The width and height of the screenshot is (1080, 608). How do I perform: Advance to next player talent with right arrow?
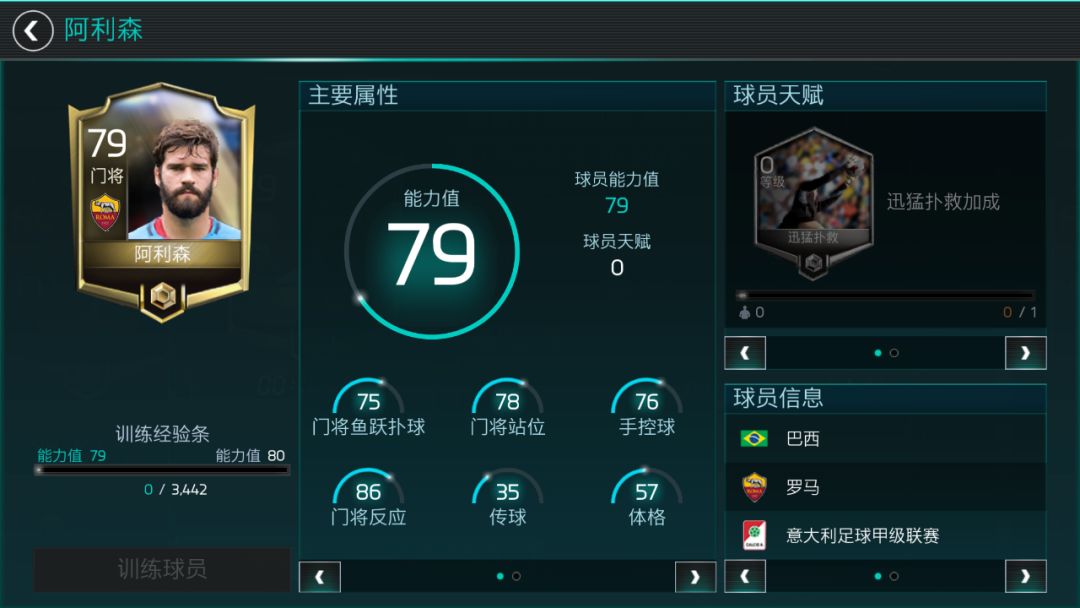pyautogui.click(x=1026, y=353)
